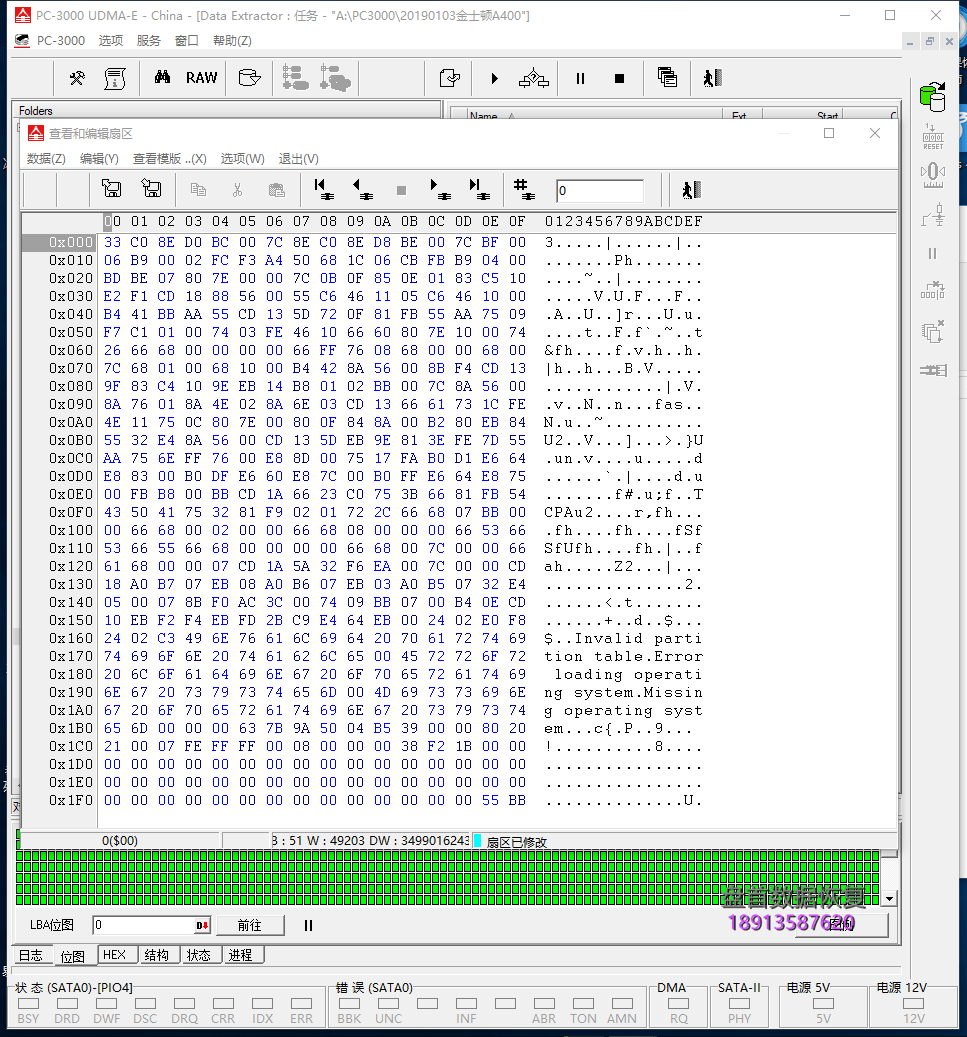Open the disk folder toolbar icon
967x1037 pixels.
tap(249, 78)
